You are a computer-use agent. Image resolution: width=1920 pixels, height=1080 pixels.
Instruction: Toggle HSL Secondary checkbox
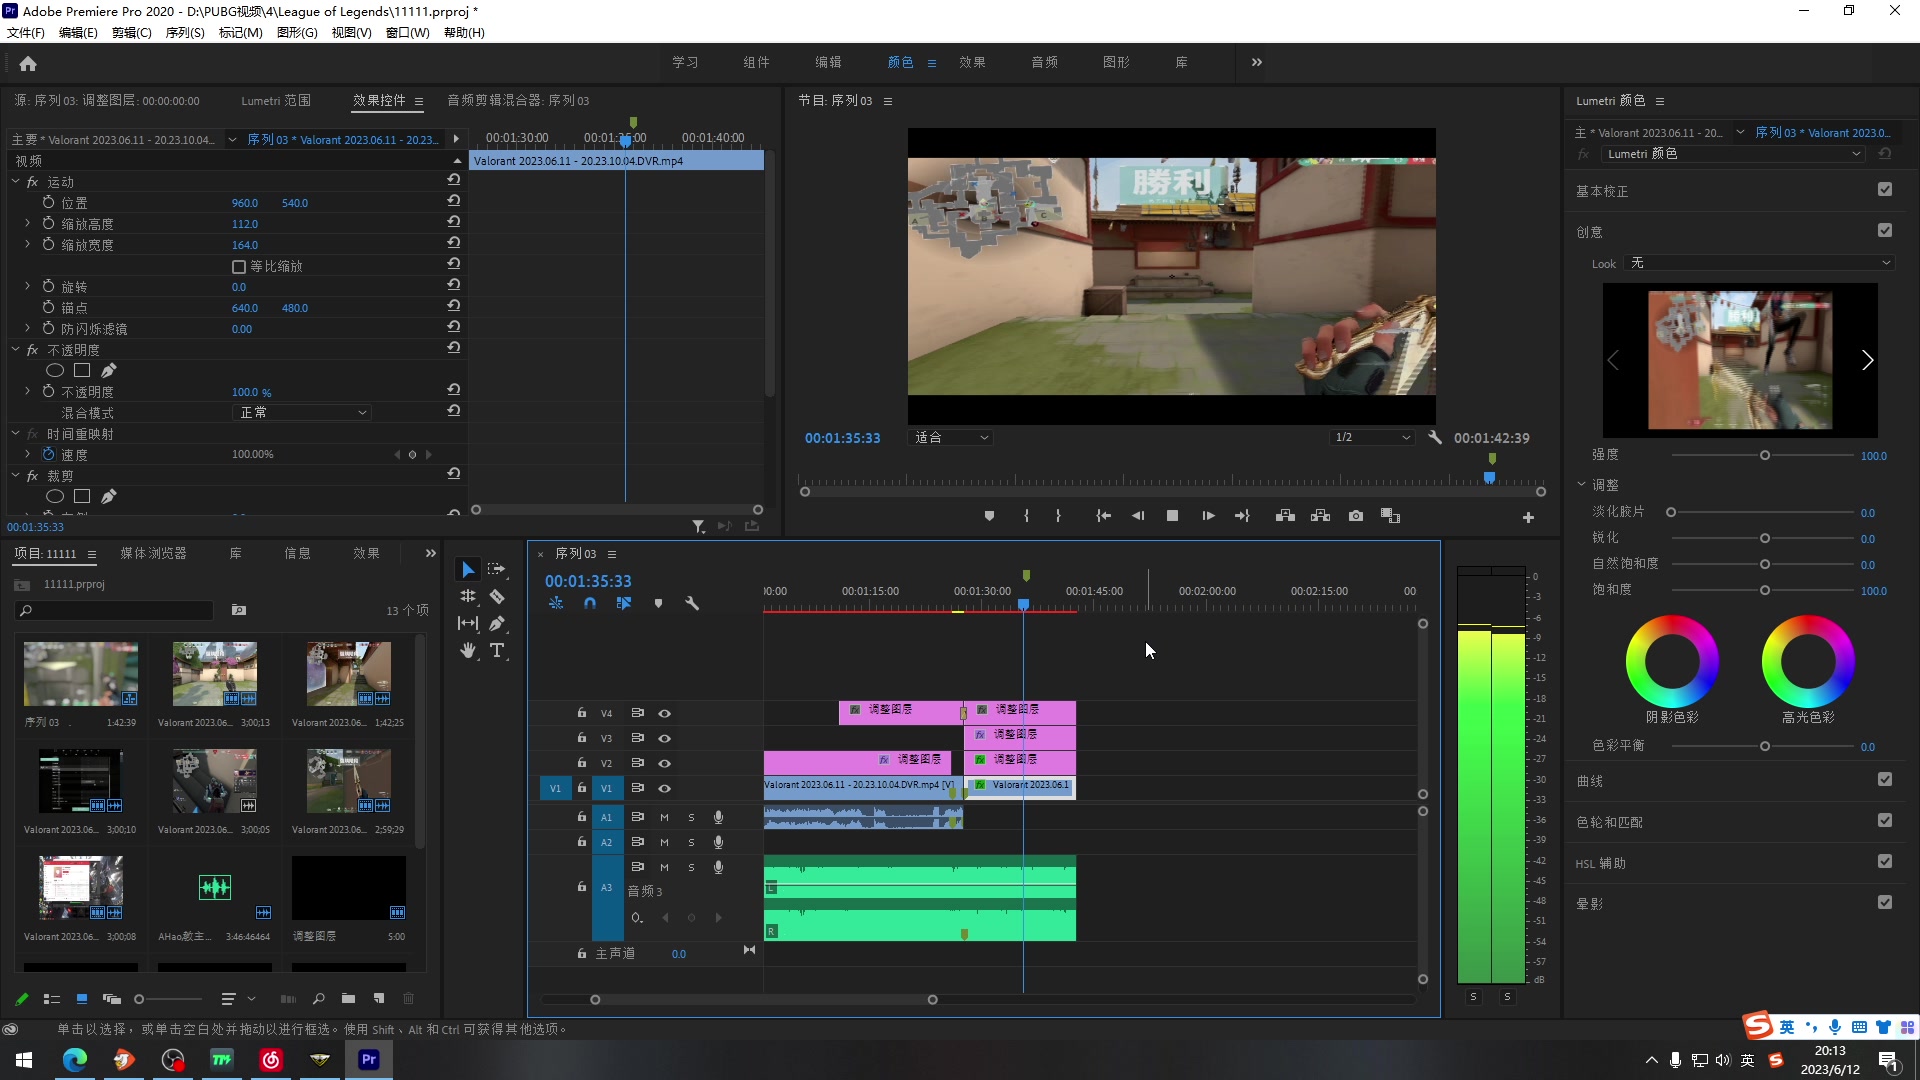[x=1885, y=861]
